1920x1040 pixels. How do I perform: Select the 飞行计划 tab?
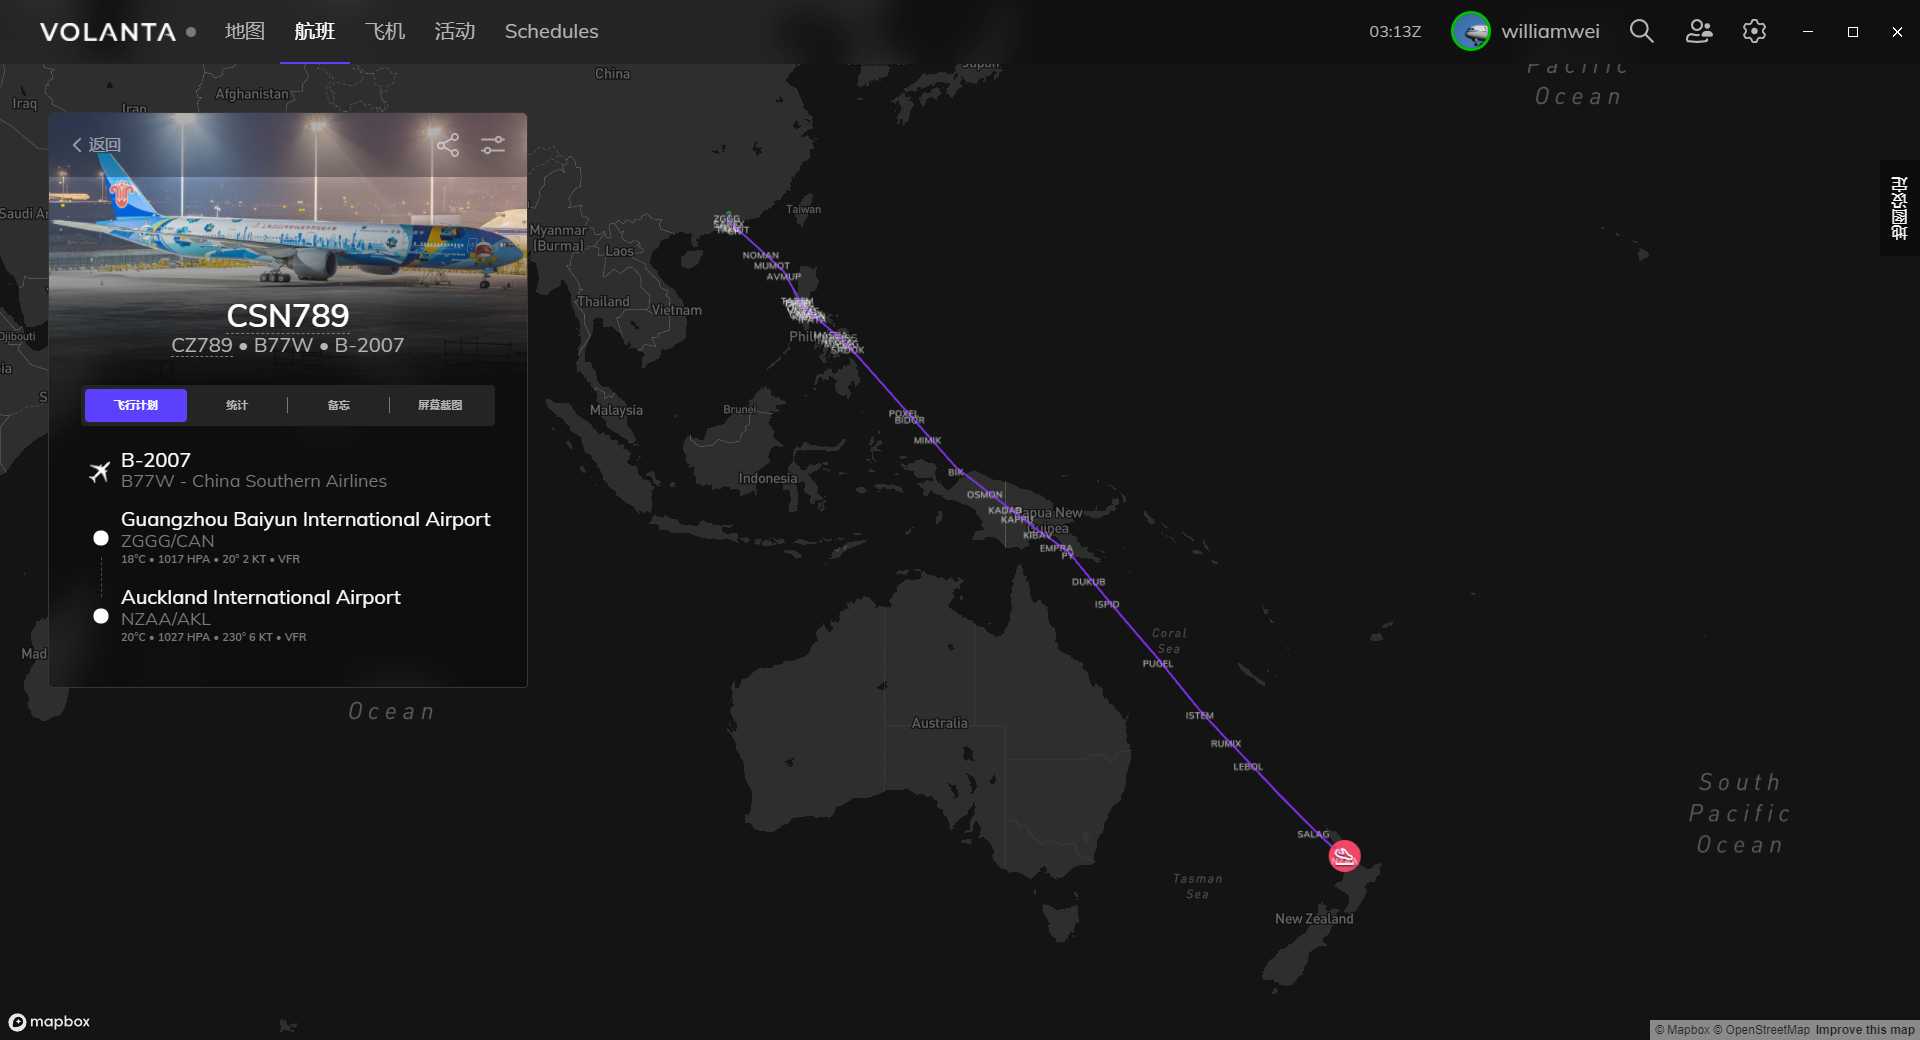pos(136,405)
